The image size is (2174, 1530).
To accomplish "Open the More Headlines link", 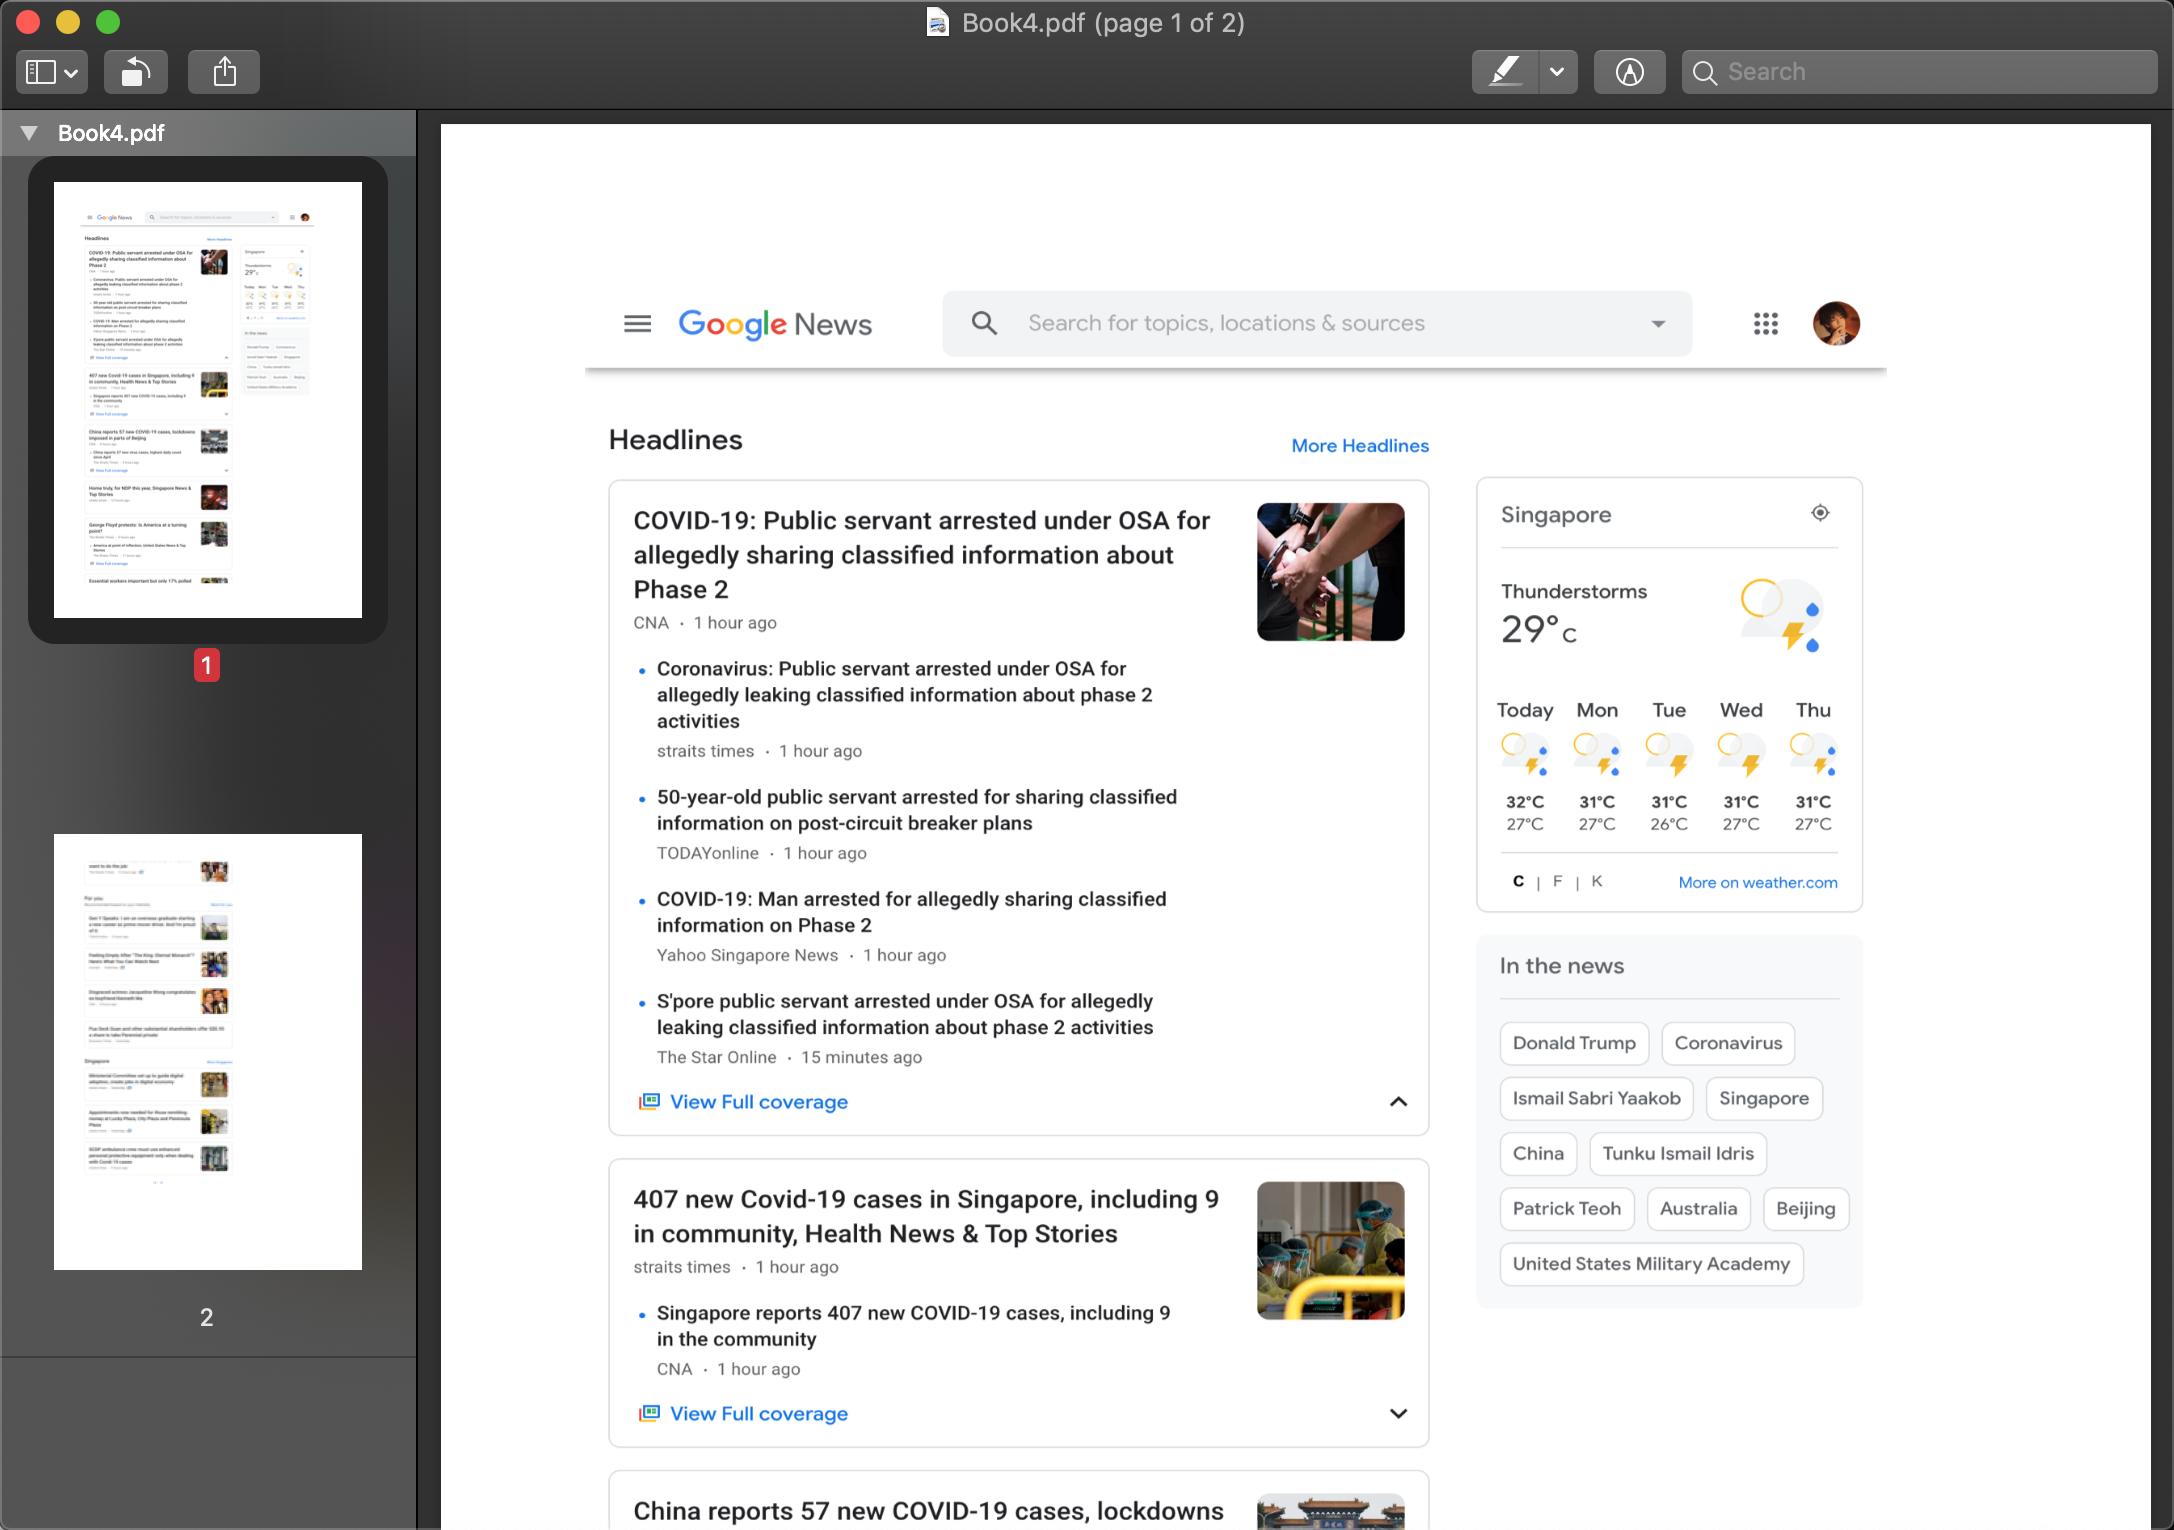I will coord(1359,446).
